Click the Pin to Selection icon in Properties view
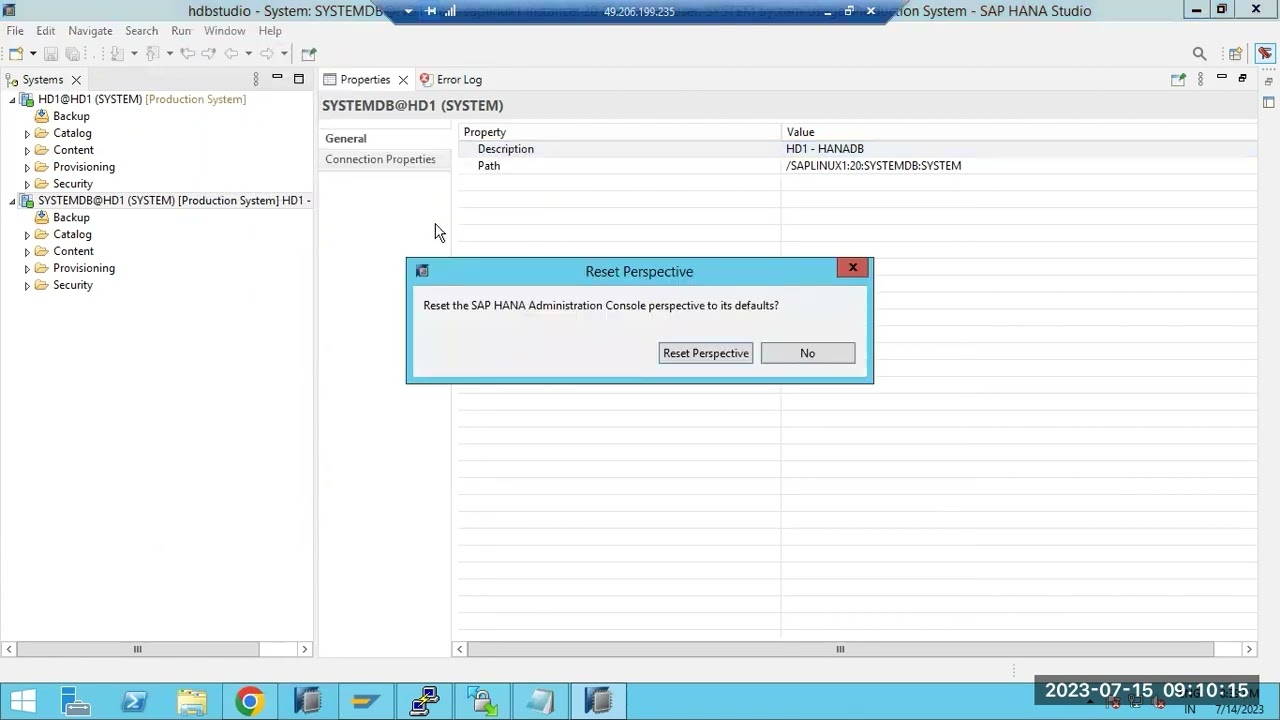 tap(1178, 79)
